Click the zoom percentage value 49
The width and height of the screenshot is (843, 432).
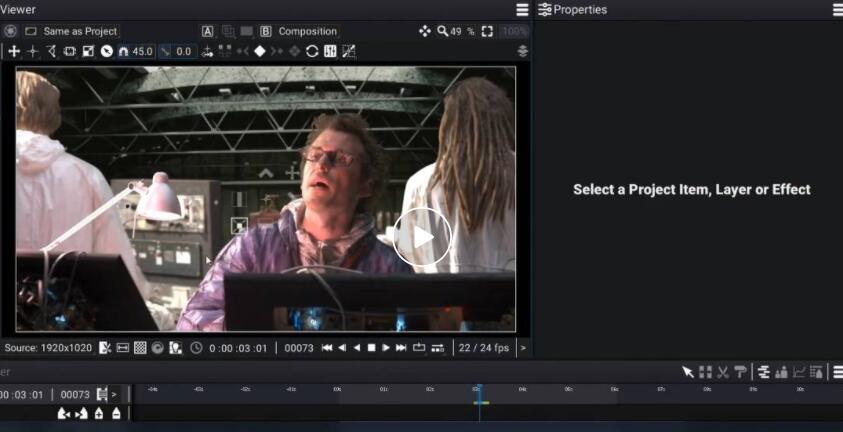(x=456, y=31)
